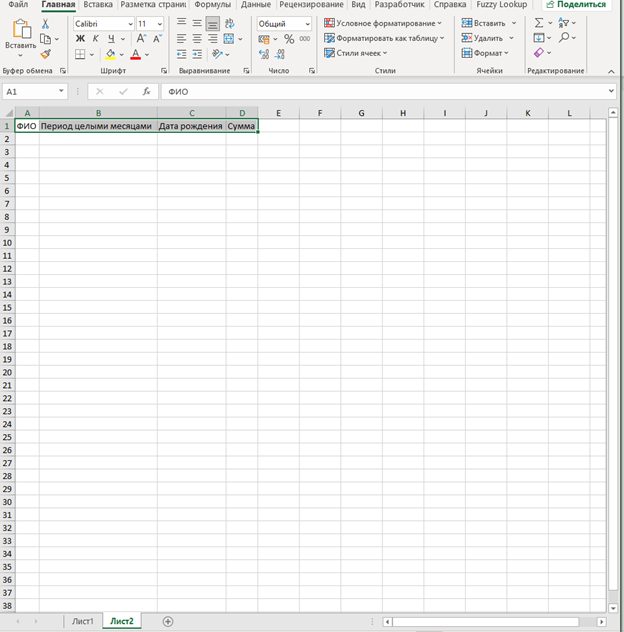Screen dimensions: 624x632
Task: Open Условное форматирование menu
Action: pyautogui.click(x=383, y=23)
